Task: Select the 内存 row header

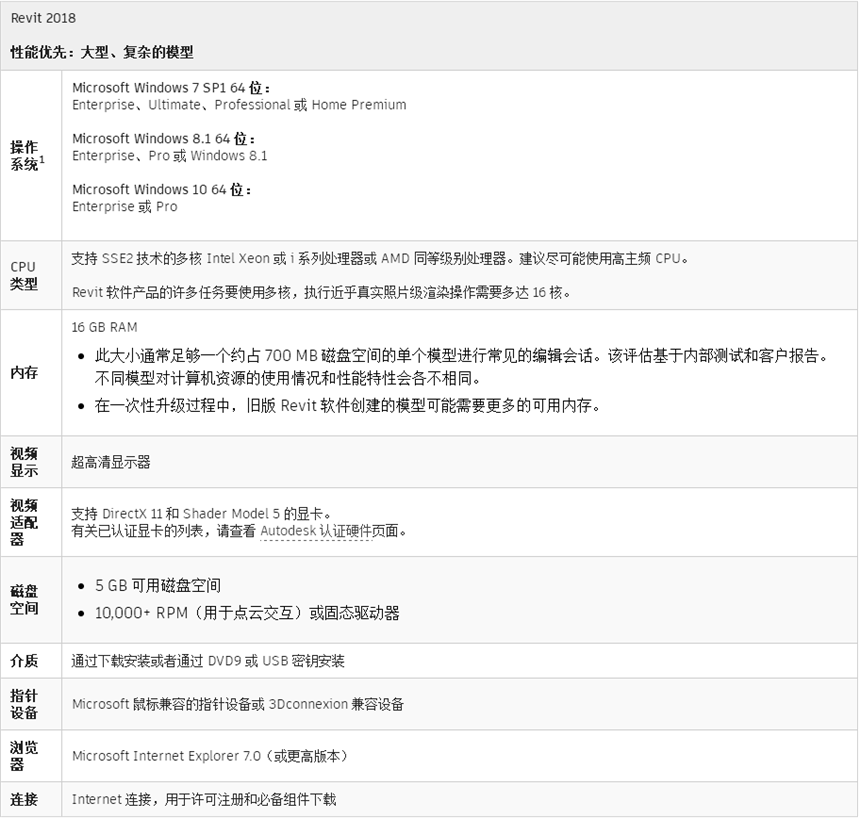Action: tap(24, 372)
